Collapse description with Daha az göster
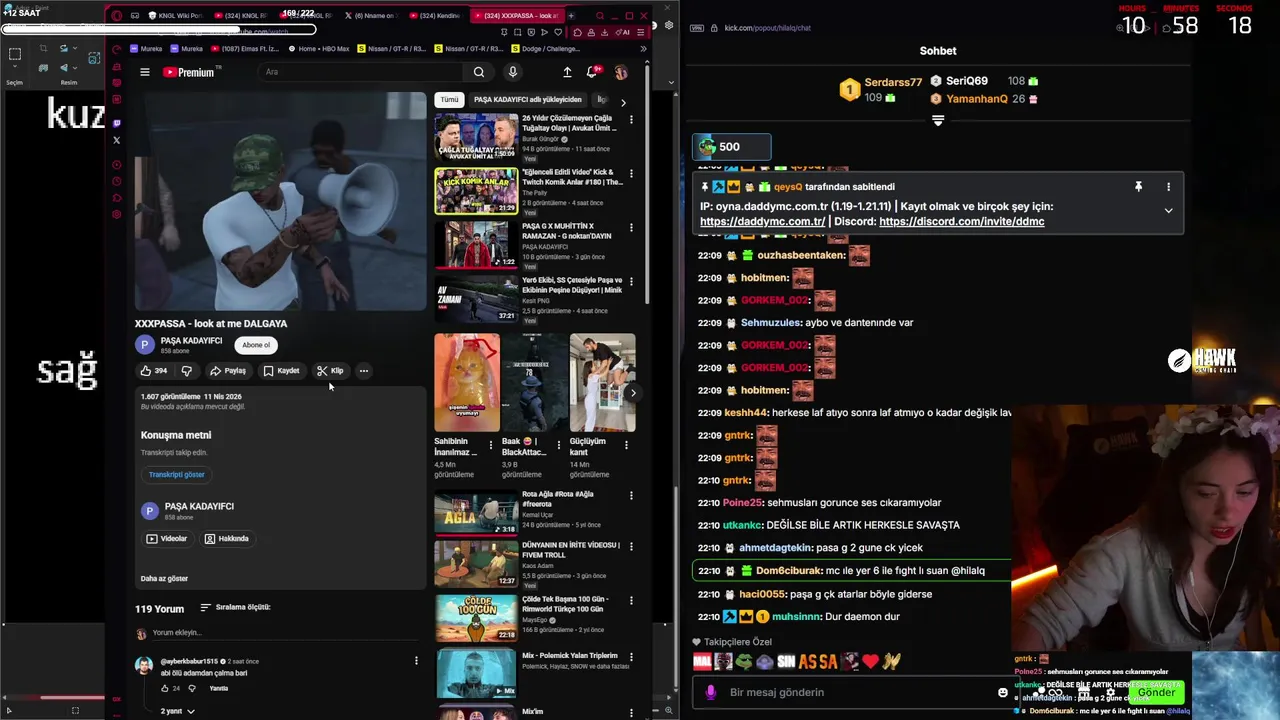The width and height of the screenshot is (1280, 720). 164,578
